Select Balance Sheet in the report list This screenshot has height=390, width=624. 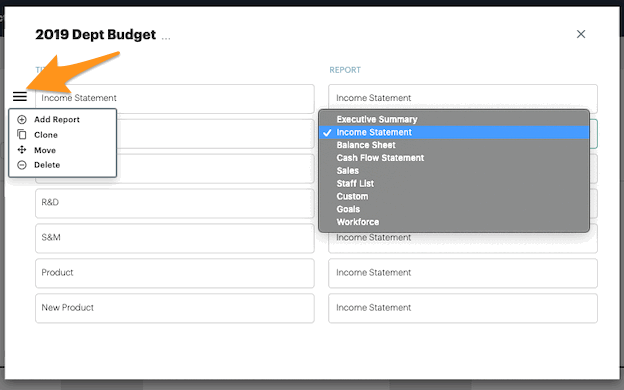click(x=454, y=145)
